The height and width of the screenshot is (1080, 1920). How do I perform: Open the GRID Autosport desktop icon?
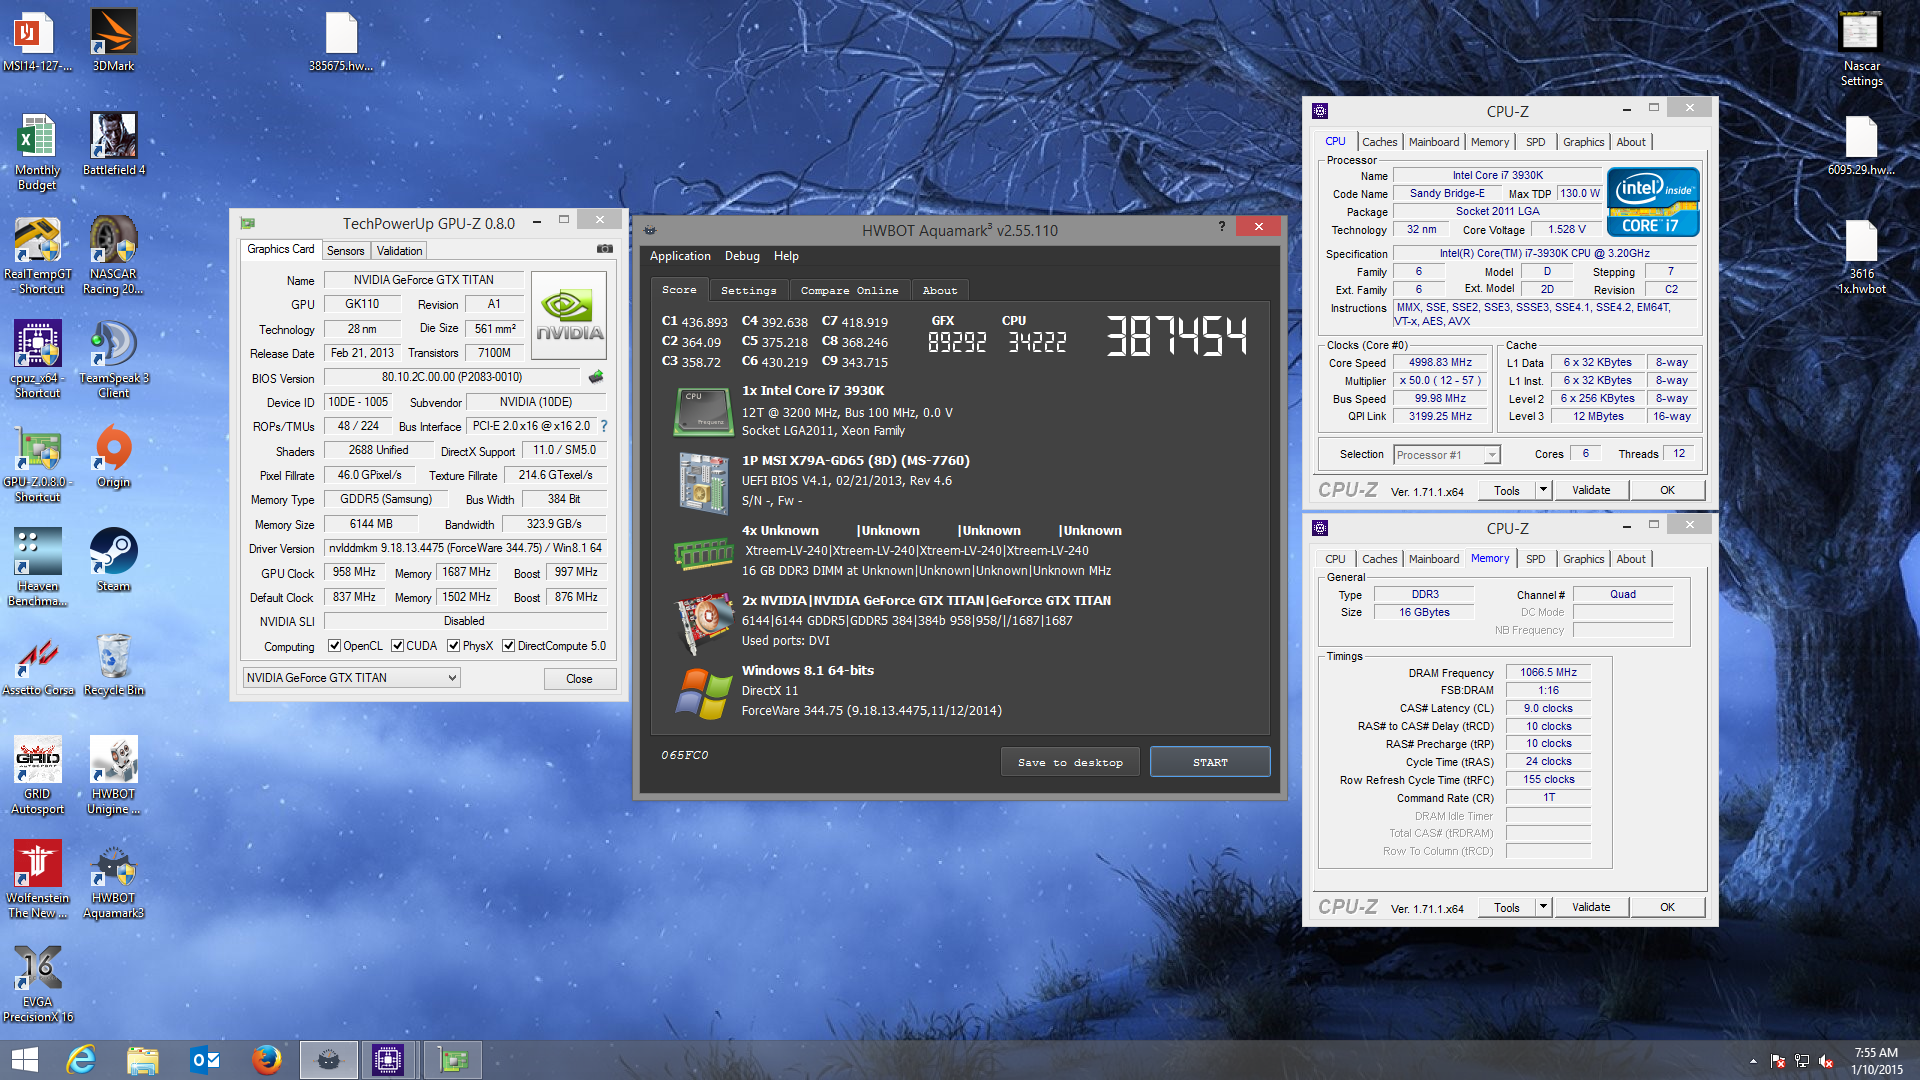tap(38, 775)
